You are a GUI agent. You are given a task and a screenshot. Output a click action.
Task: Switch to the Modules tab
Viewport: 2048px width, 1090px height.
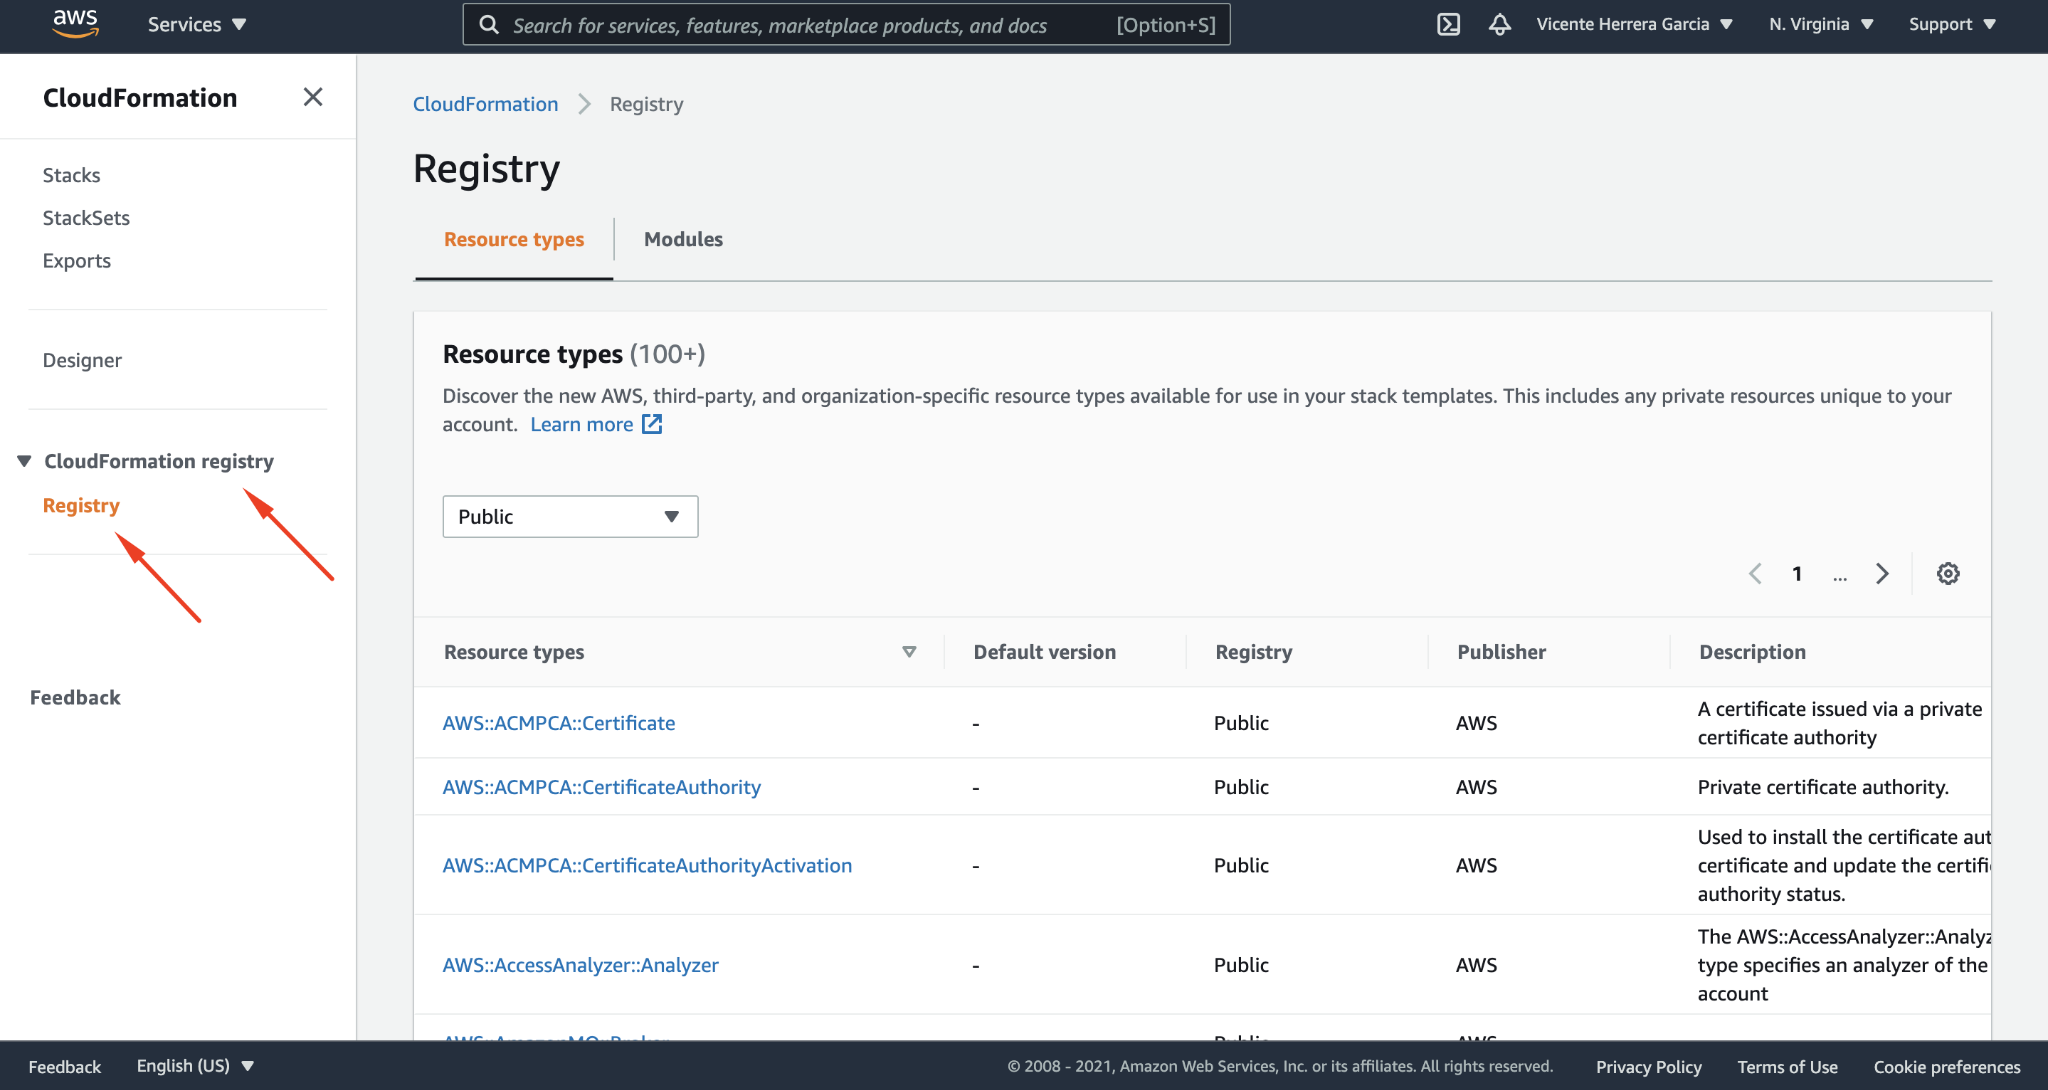click(x=683, y=240)
